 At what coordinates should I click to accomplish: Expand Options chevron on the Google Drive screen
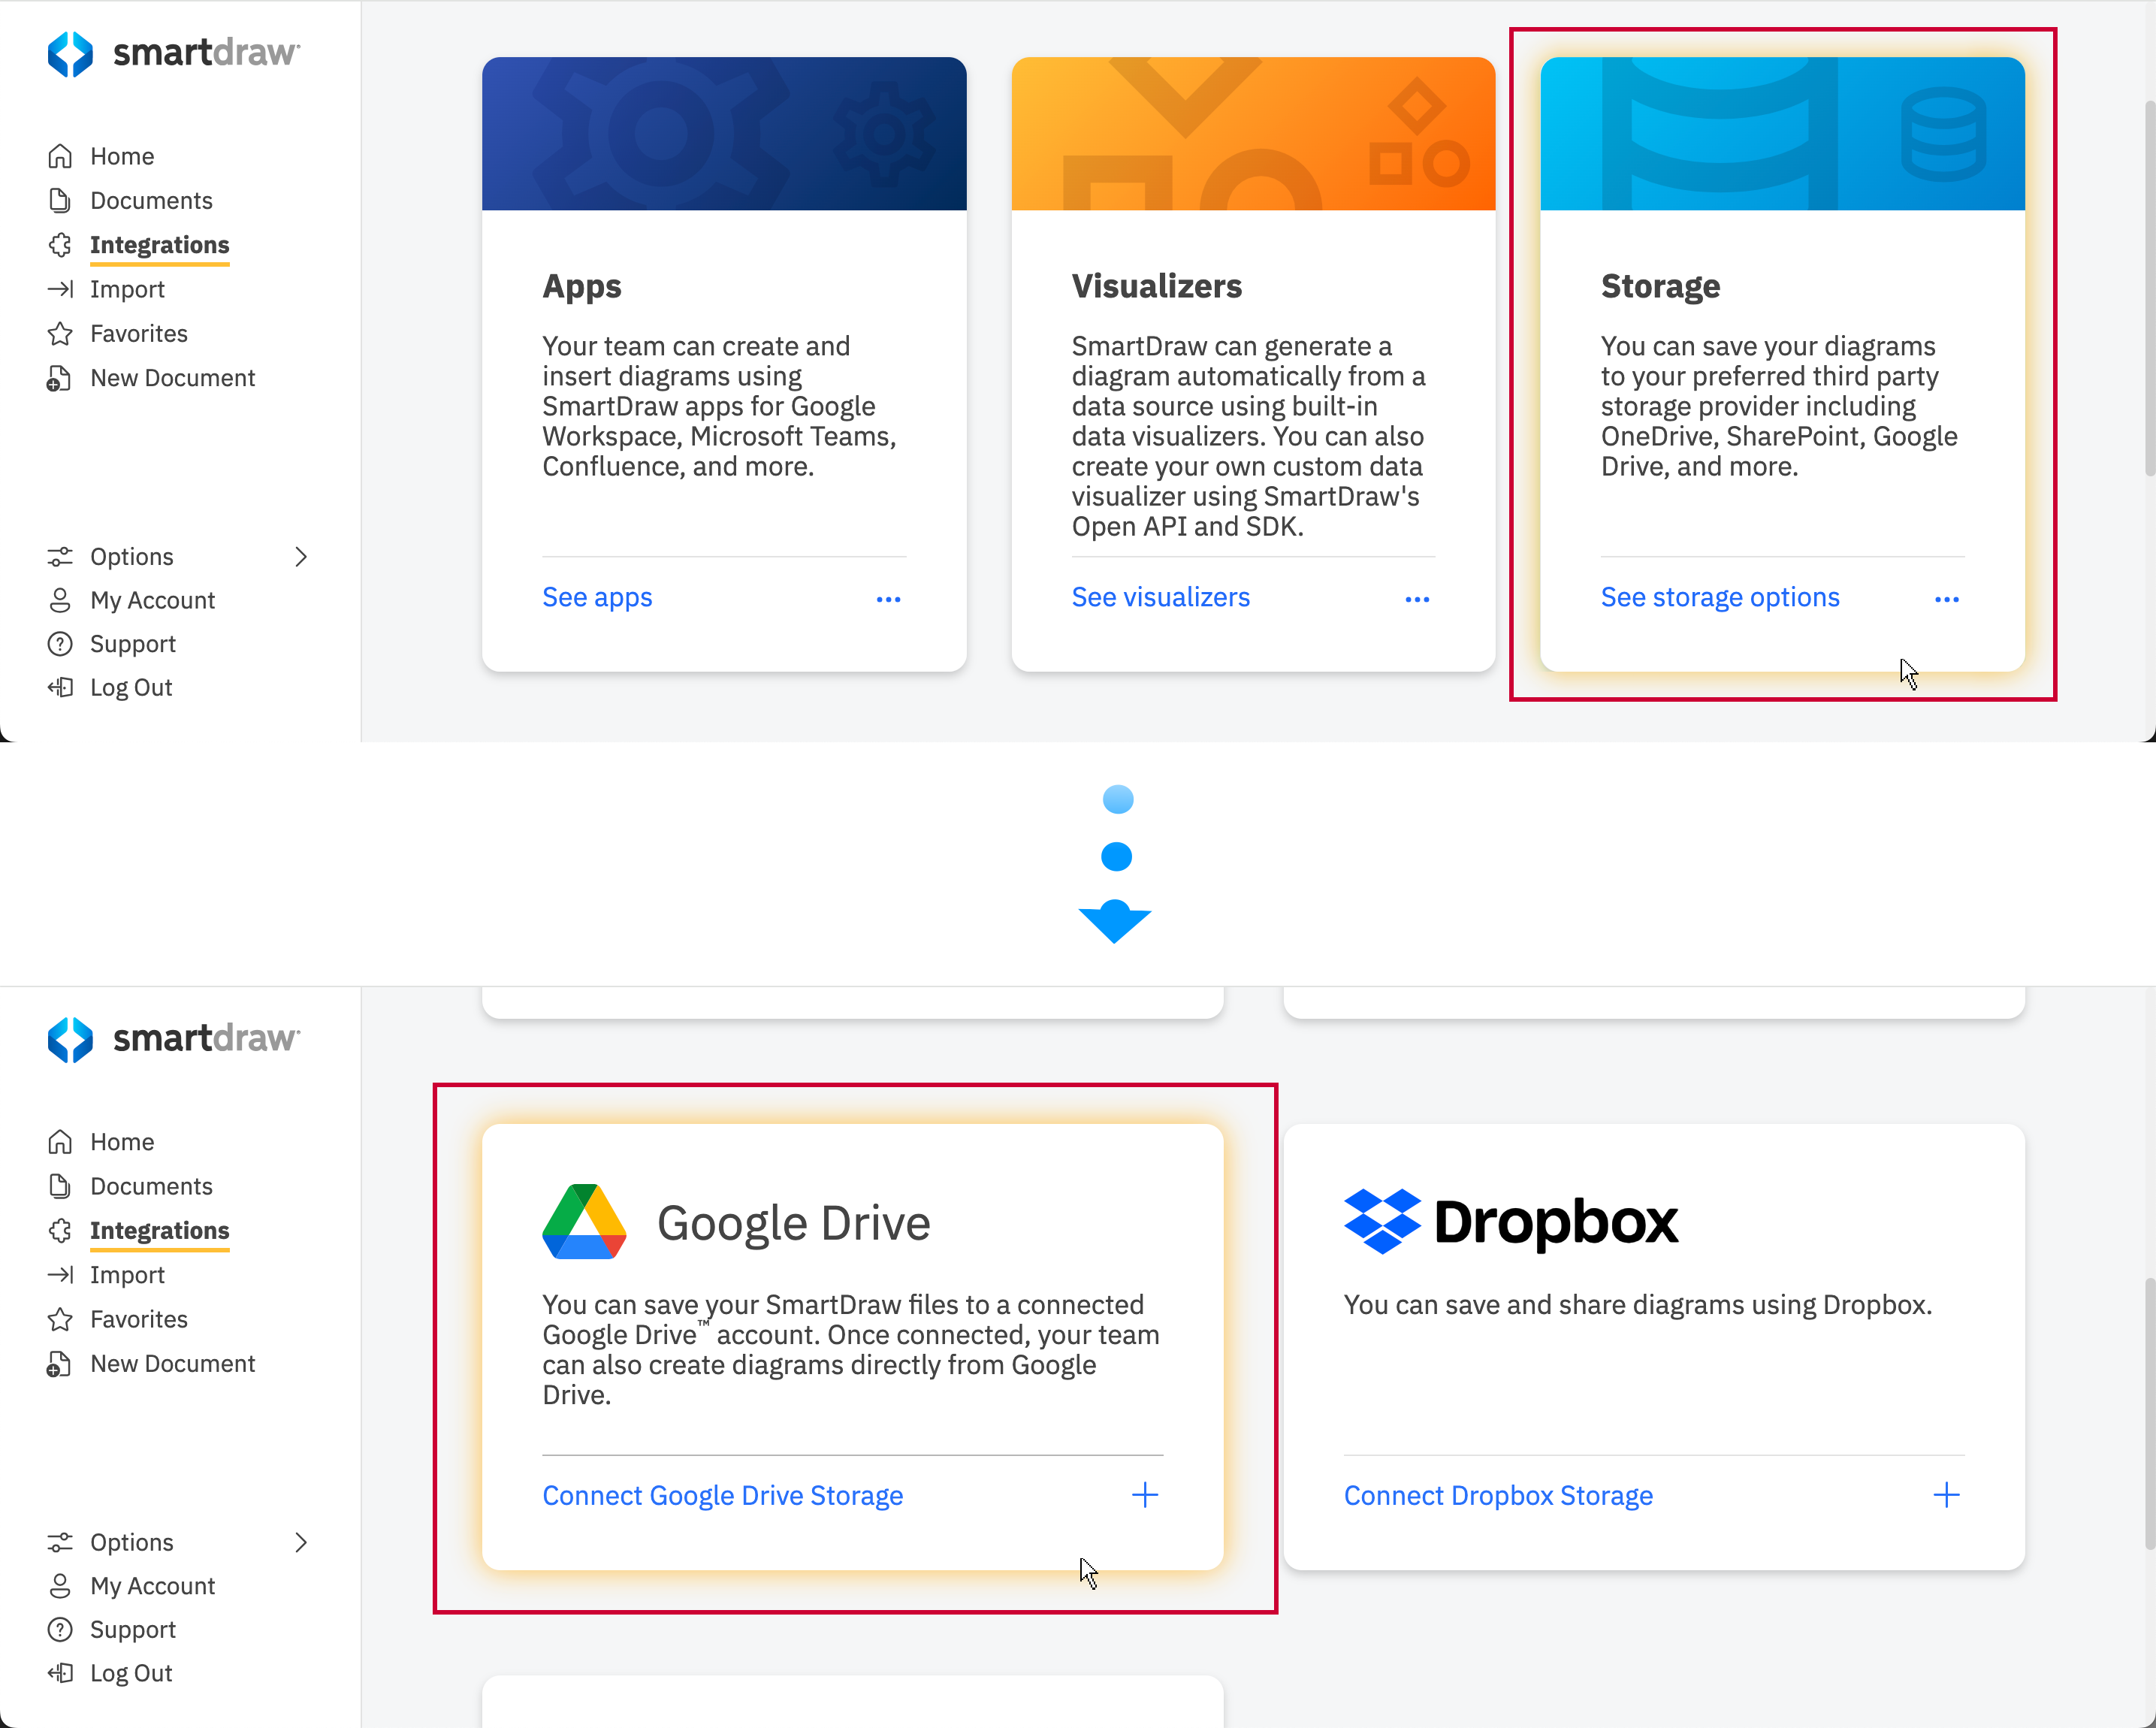(301, 1542)
